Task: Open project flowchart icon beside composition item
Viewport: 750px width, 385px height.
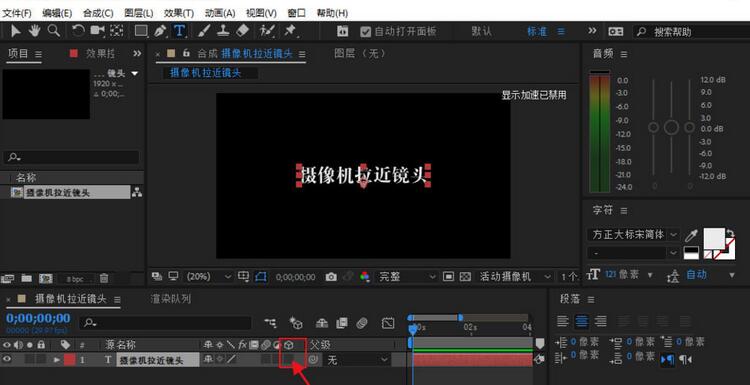Action: (x=137, y=193)
